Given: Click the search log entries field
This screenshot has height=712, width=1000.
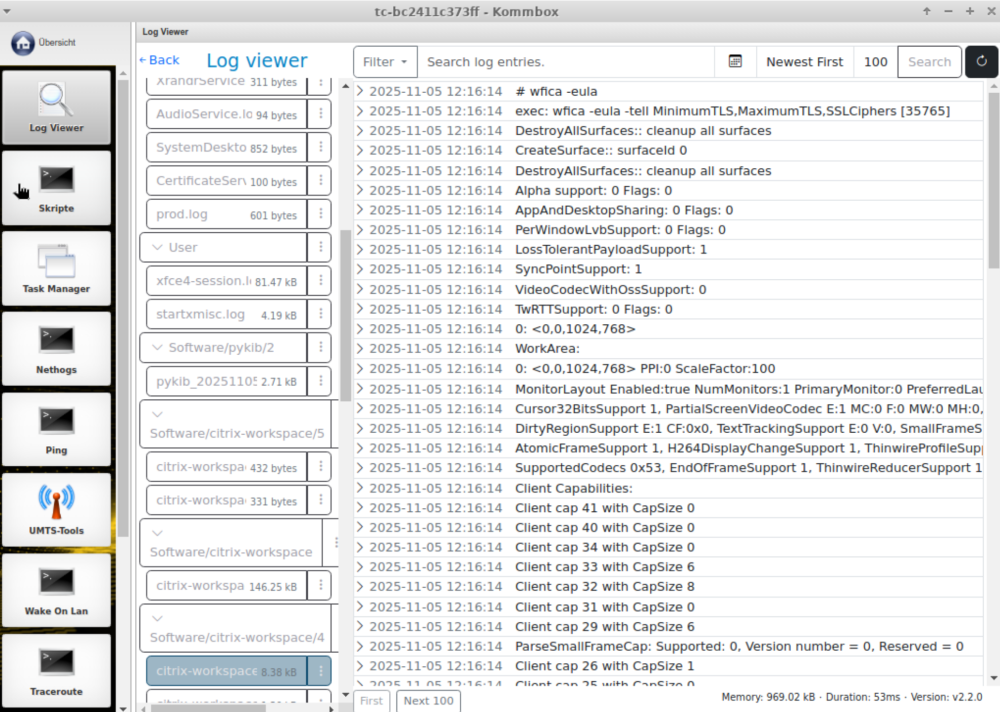Looking at the screenshot, I should pos(565,62).
